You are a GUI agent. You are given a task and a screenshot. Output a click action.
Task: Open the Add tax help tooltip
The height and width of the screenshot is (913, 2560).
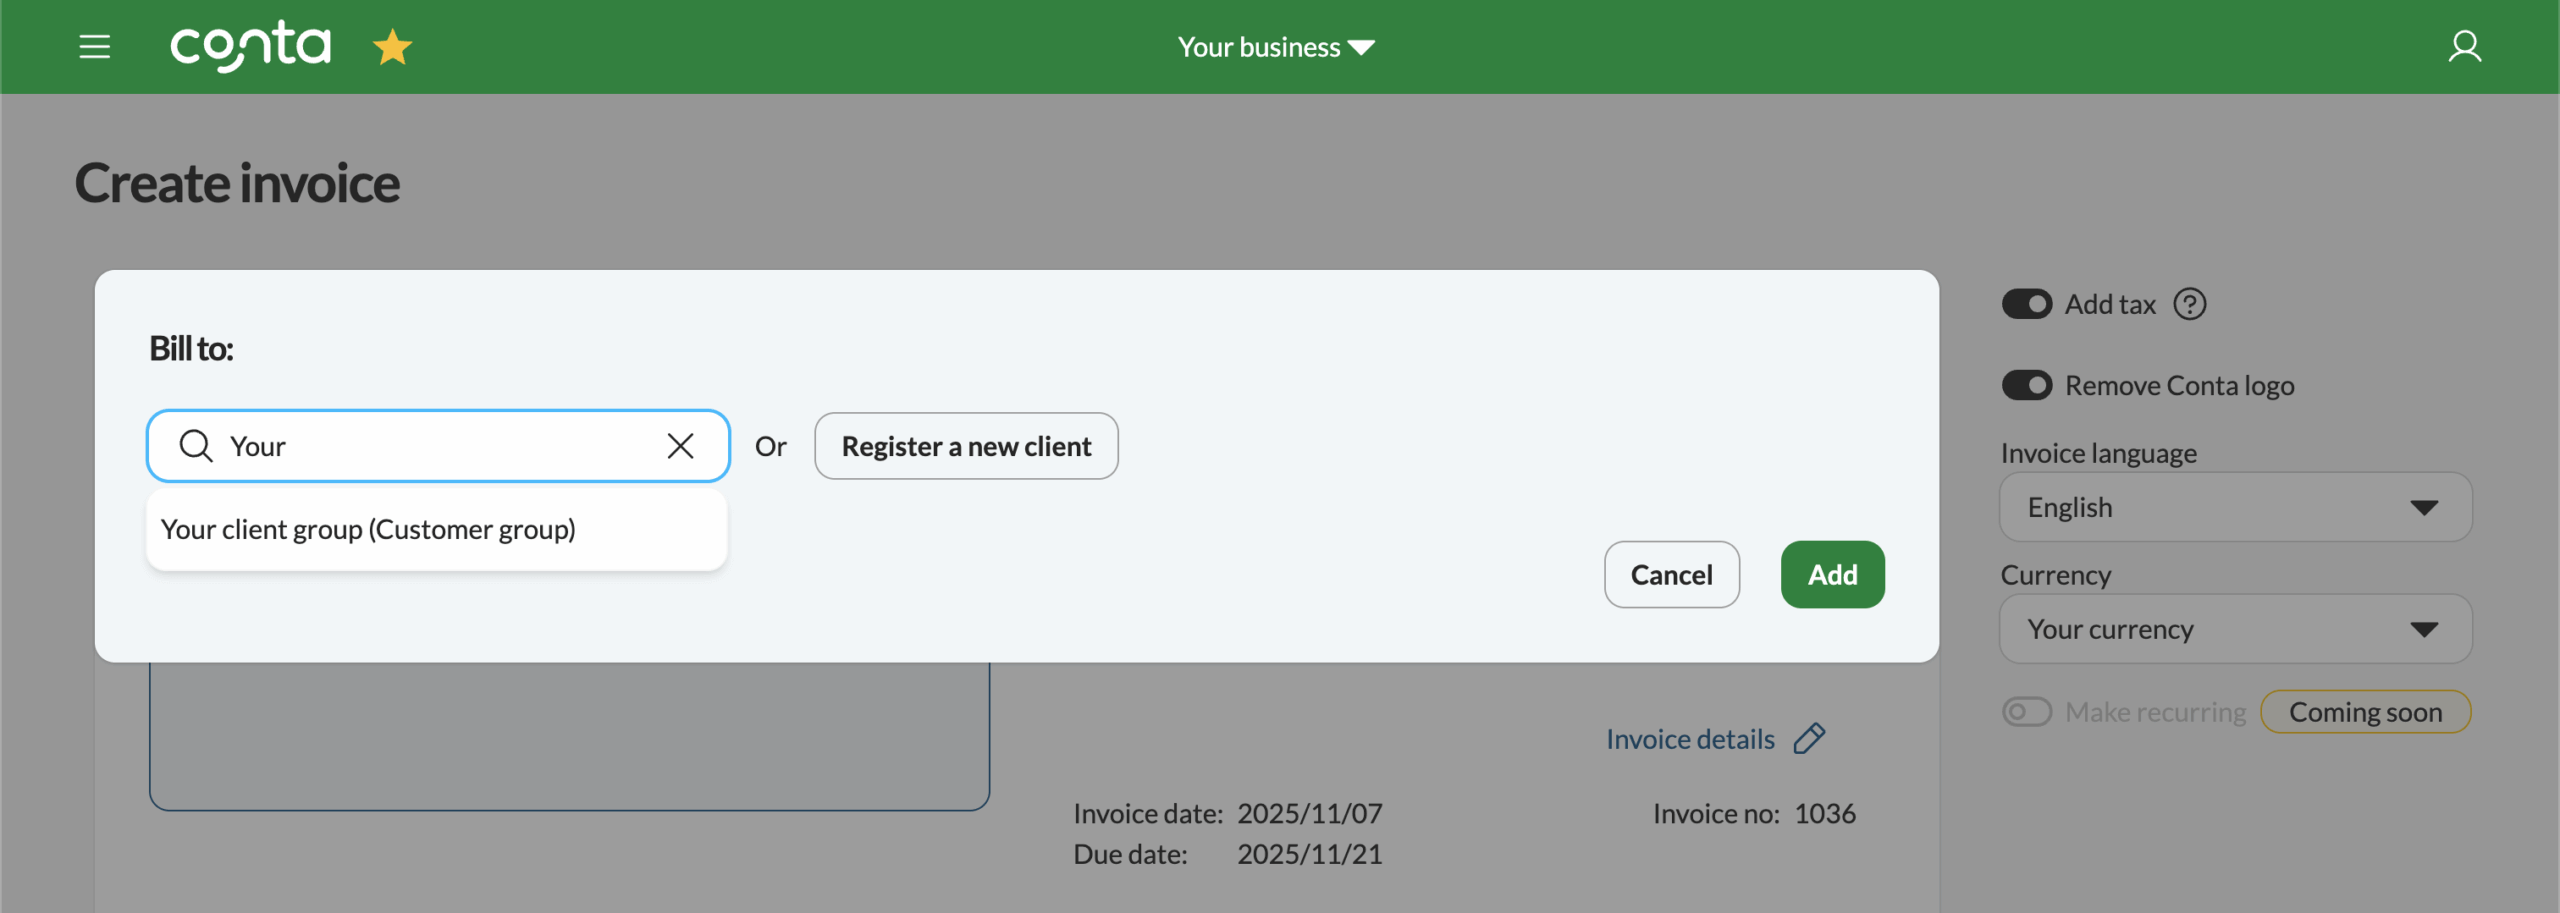pyautogui.click(x=2190, y=304)
